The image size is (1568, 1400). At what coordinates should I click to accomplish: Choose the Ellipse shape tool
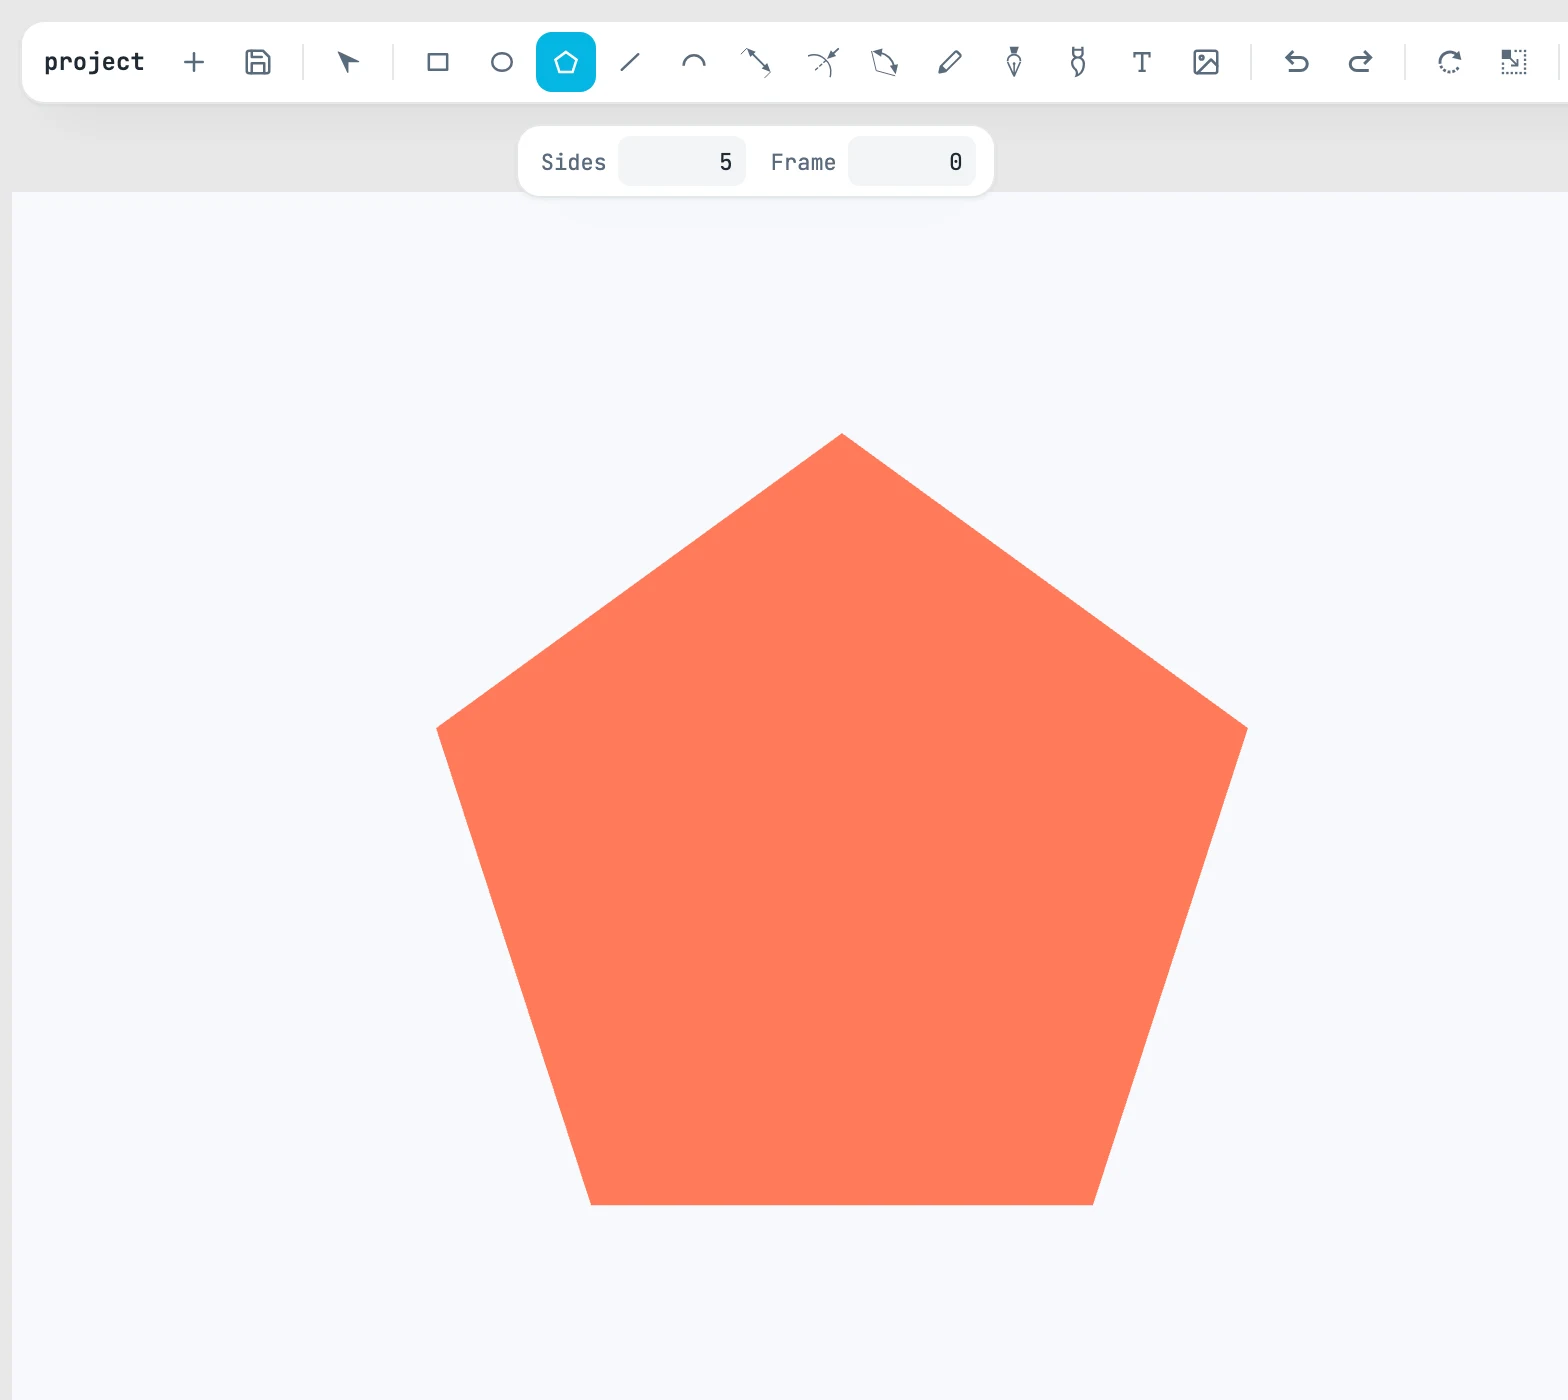coord(502,62)
